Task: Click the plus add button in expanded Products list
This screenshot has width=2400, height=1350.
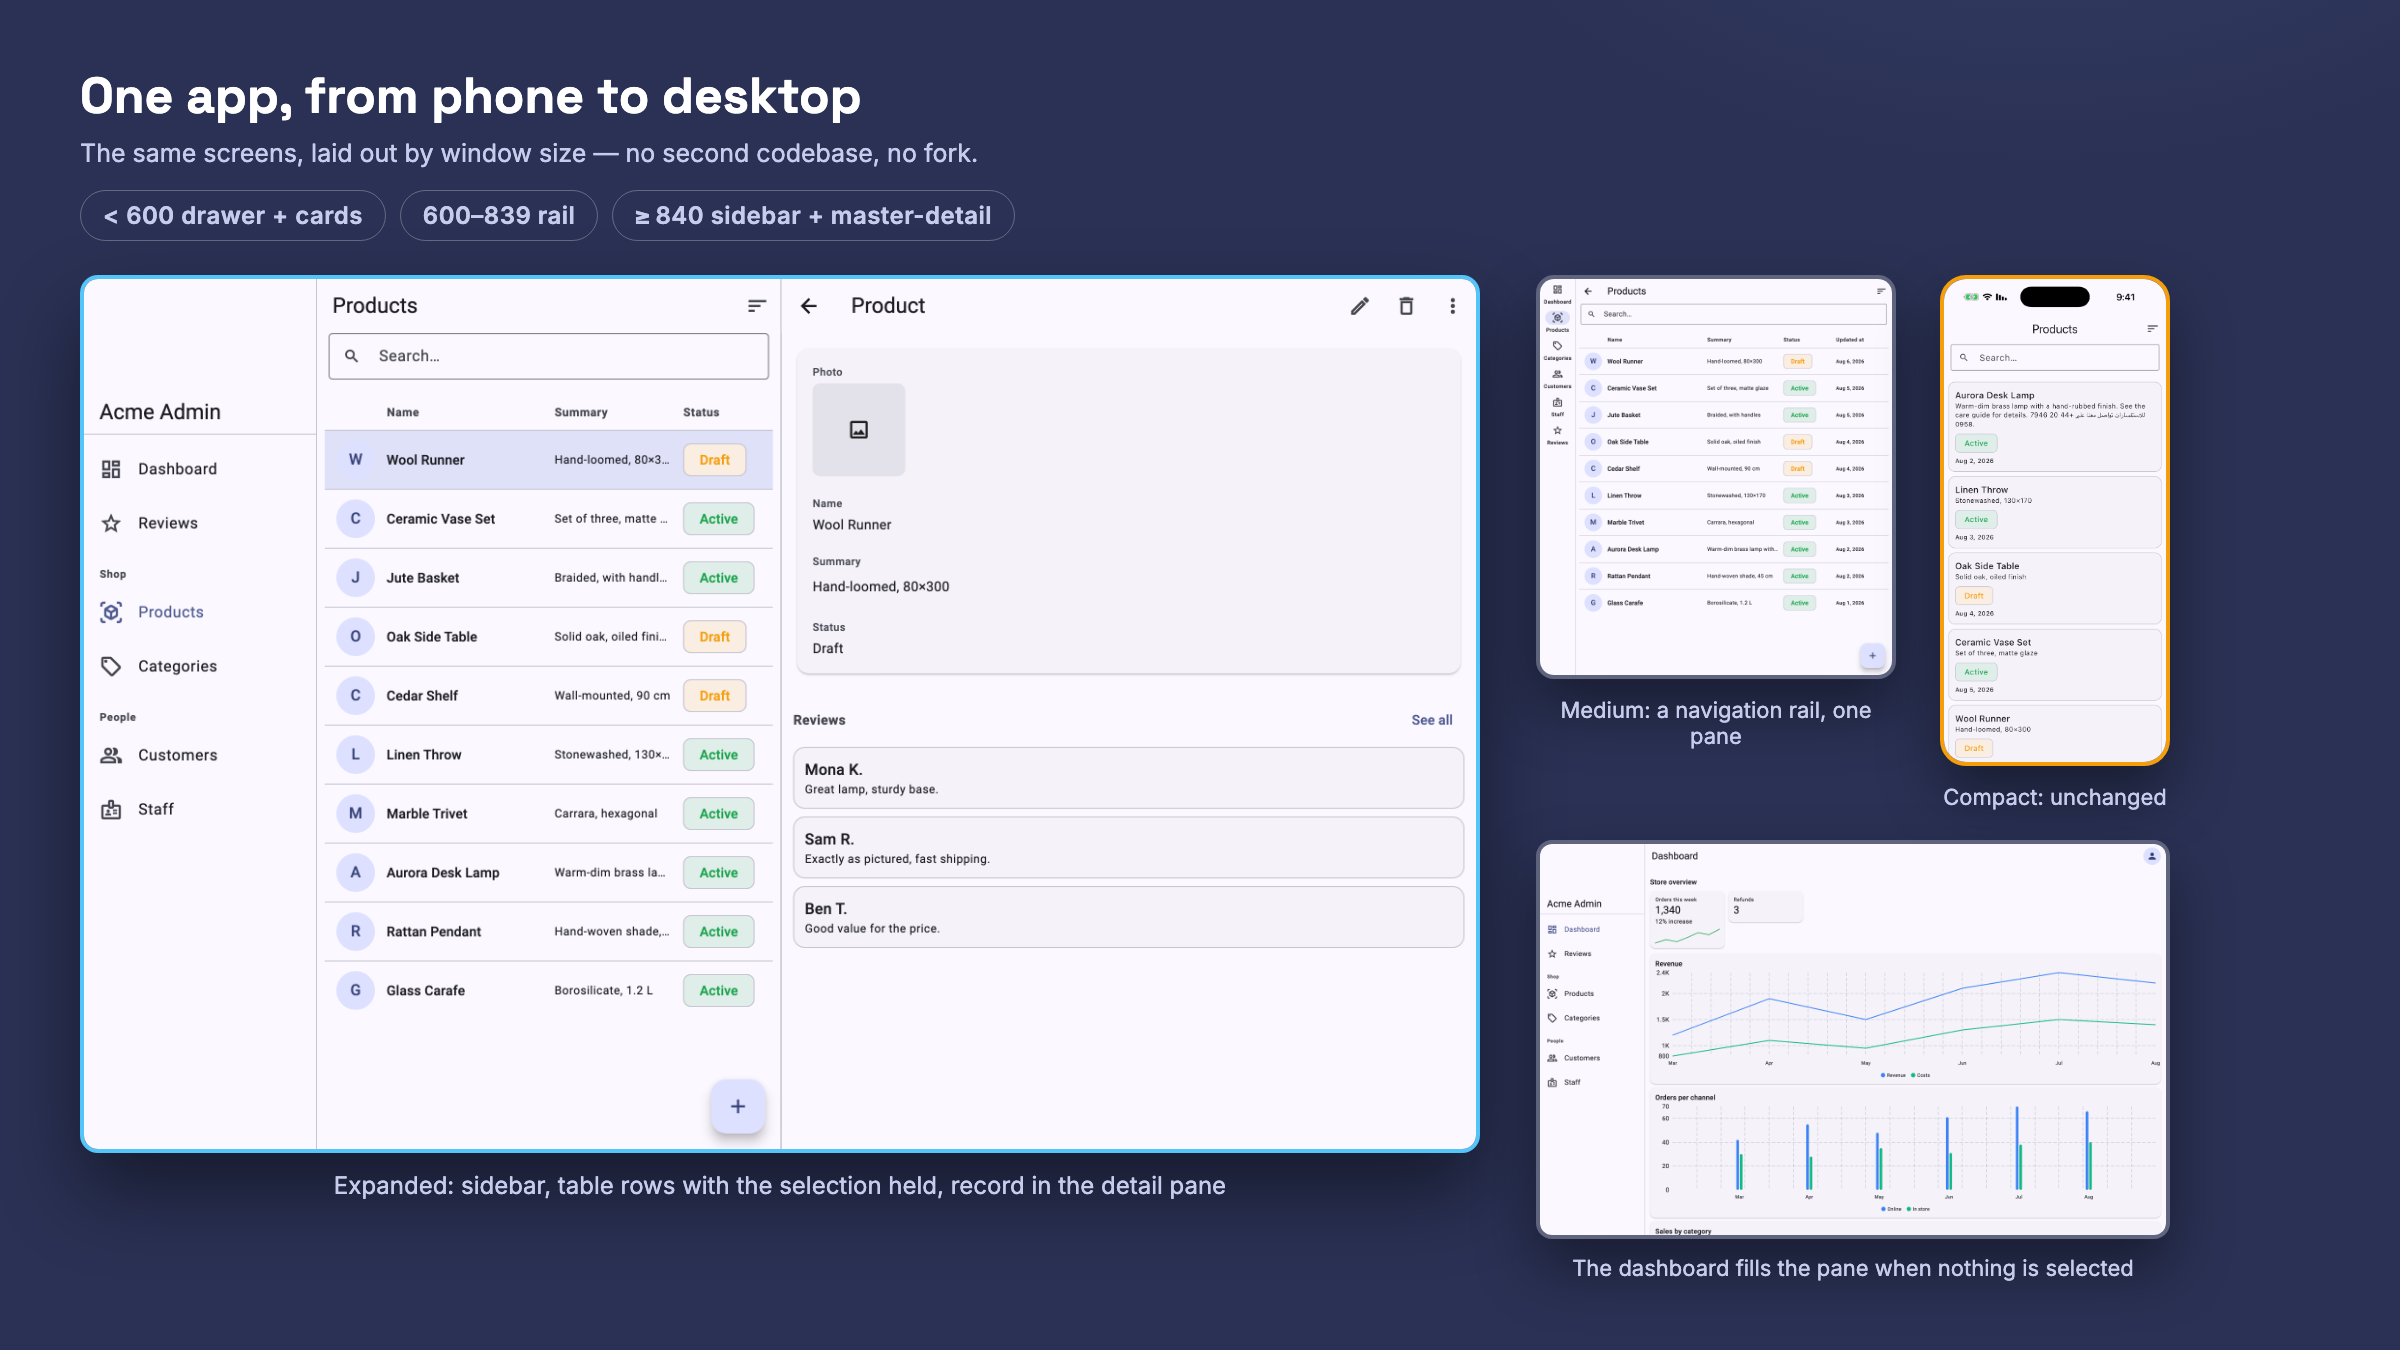Action: [x=738, y=1106]
